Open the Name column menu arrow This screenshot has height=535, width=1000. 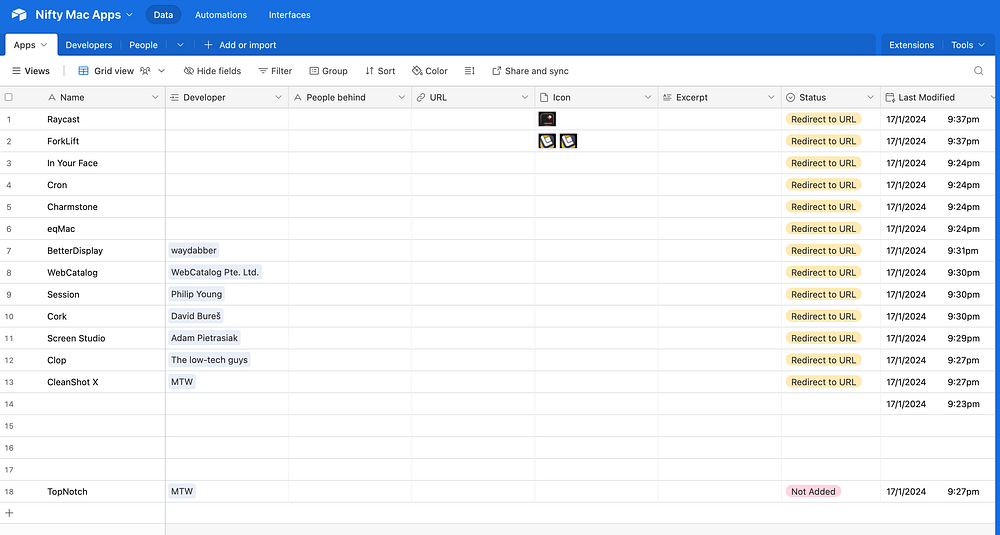[x=155, y=98]
